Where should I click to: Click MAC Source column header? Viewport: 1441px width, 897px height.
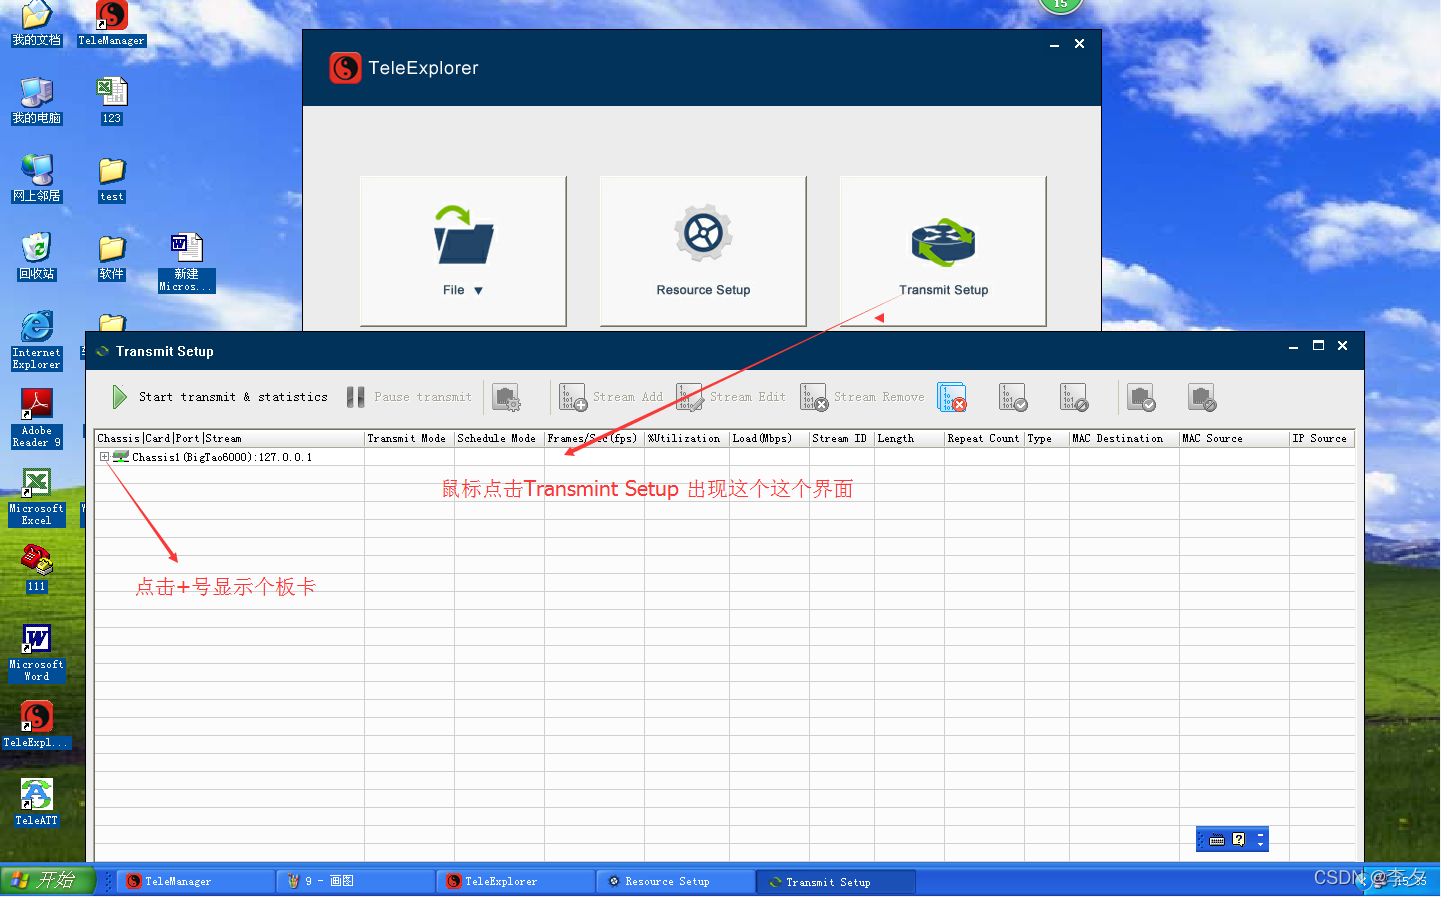(x=1234, y=439)
